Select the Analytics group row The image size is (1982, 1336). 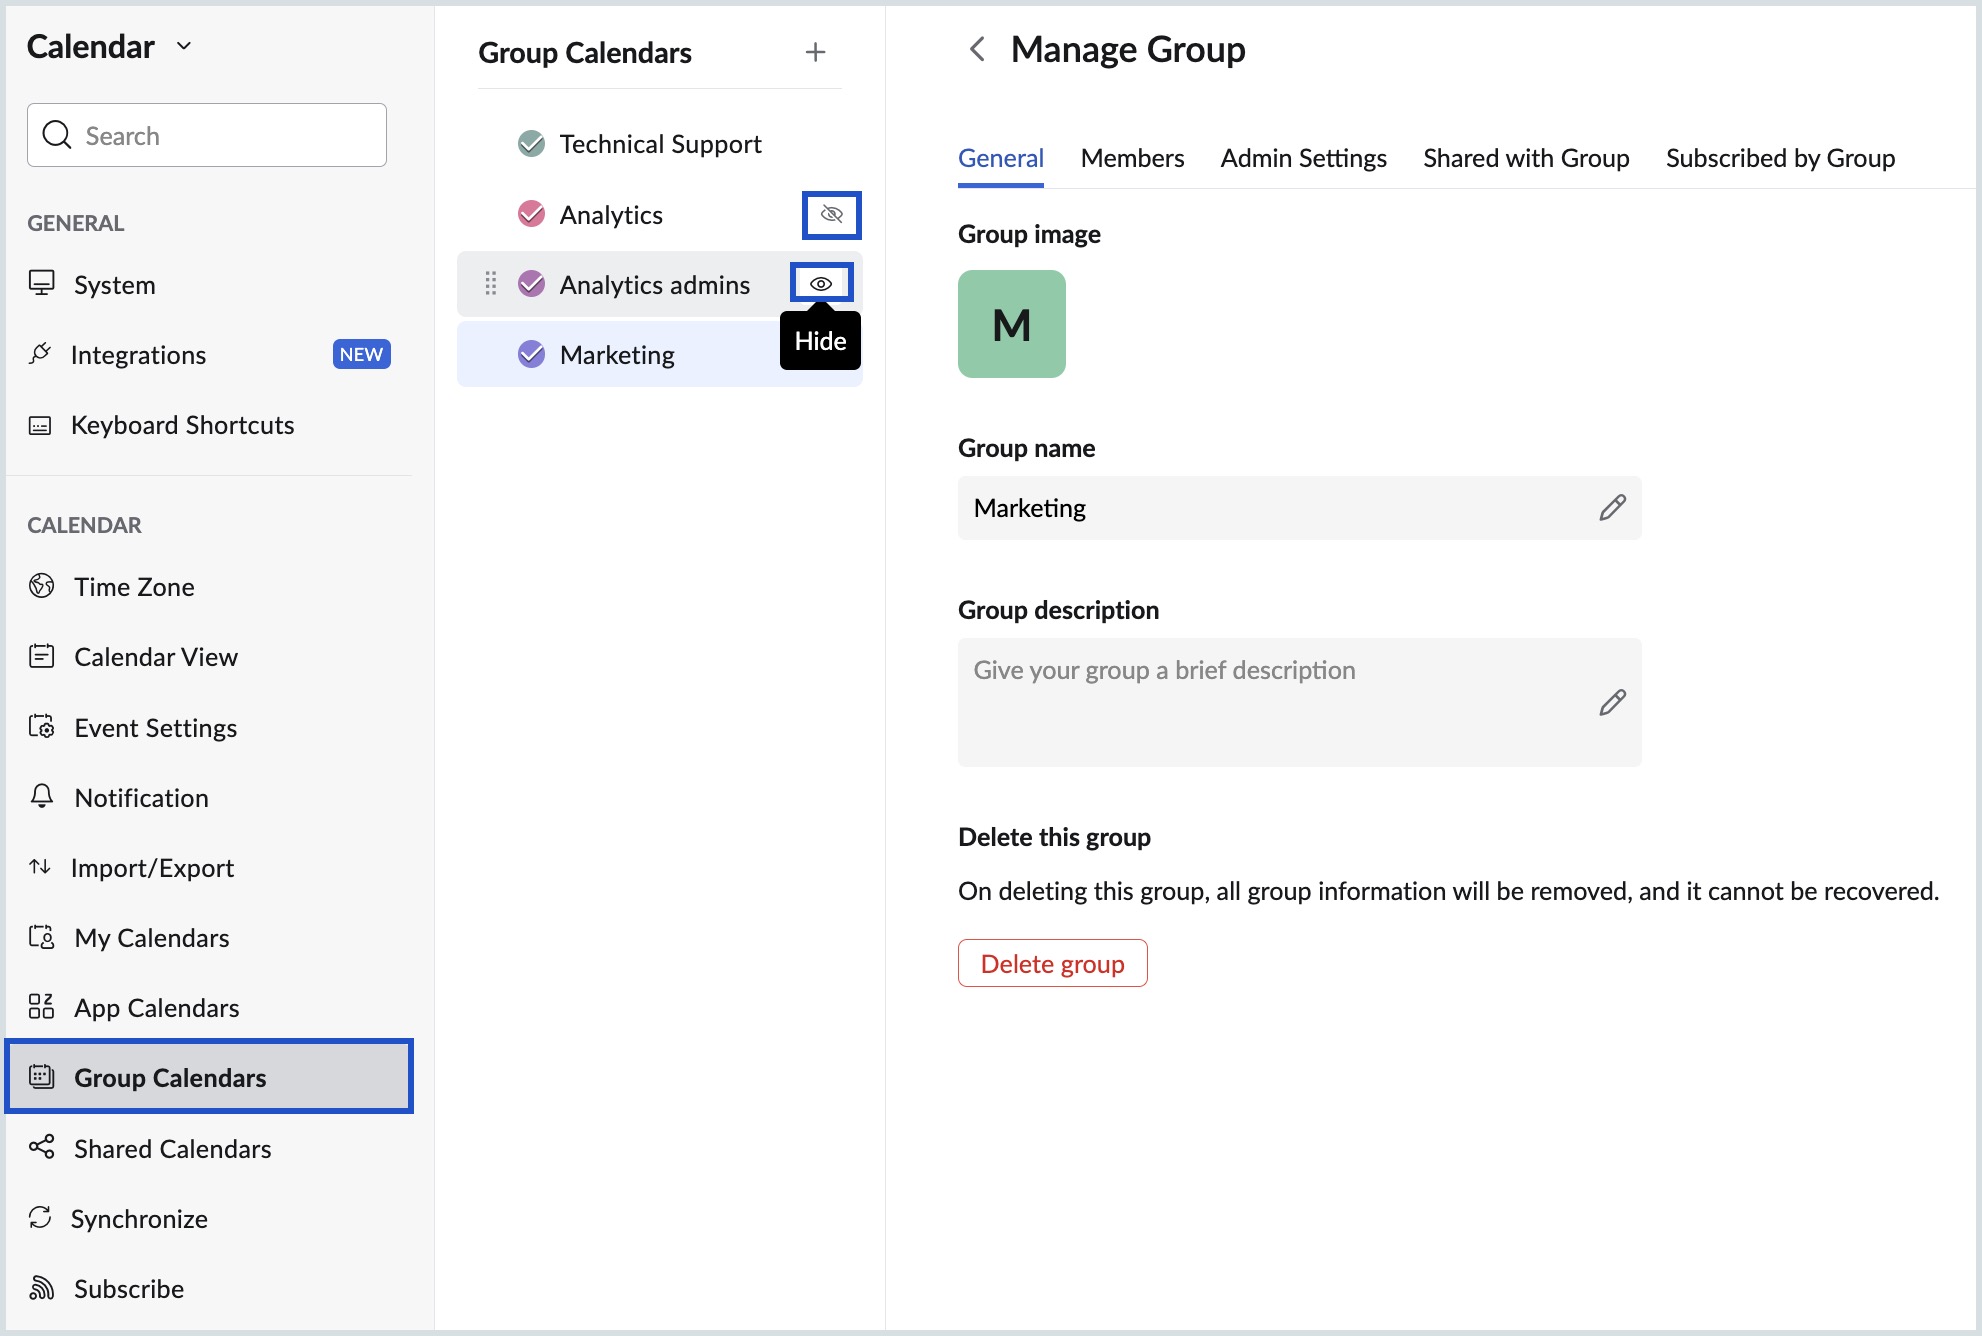660,214
